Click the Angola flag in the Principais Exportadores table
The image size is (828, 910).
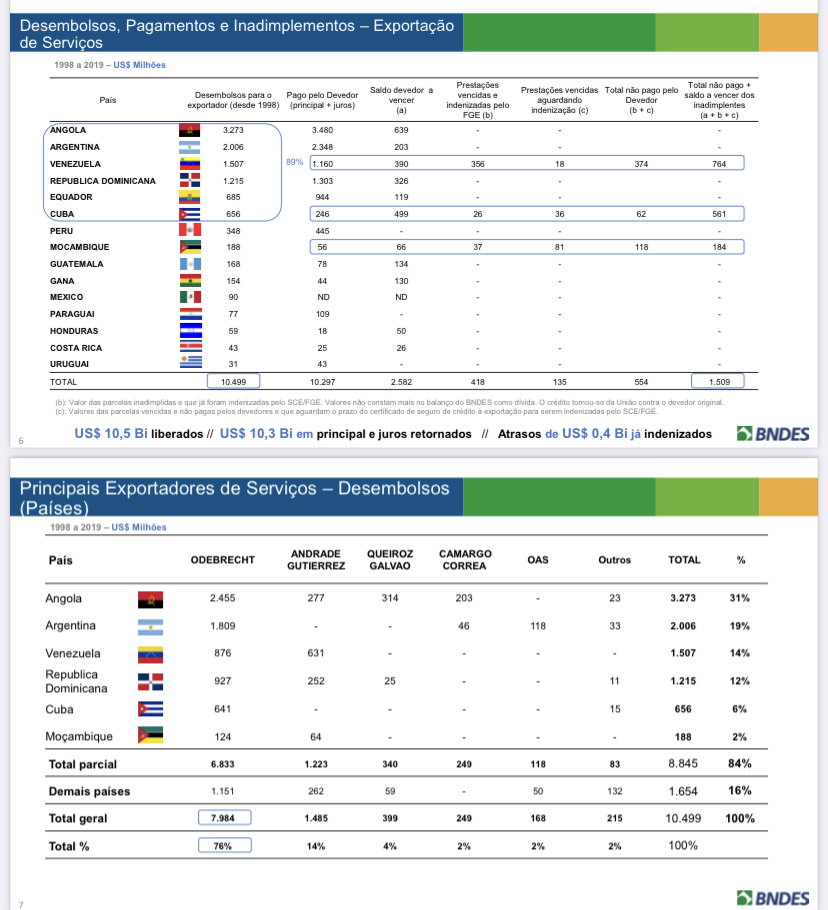pos(150,599)
